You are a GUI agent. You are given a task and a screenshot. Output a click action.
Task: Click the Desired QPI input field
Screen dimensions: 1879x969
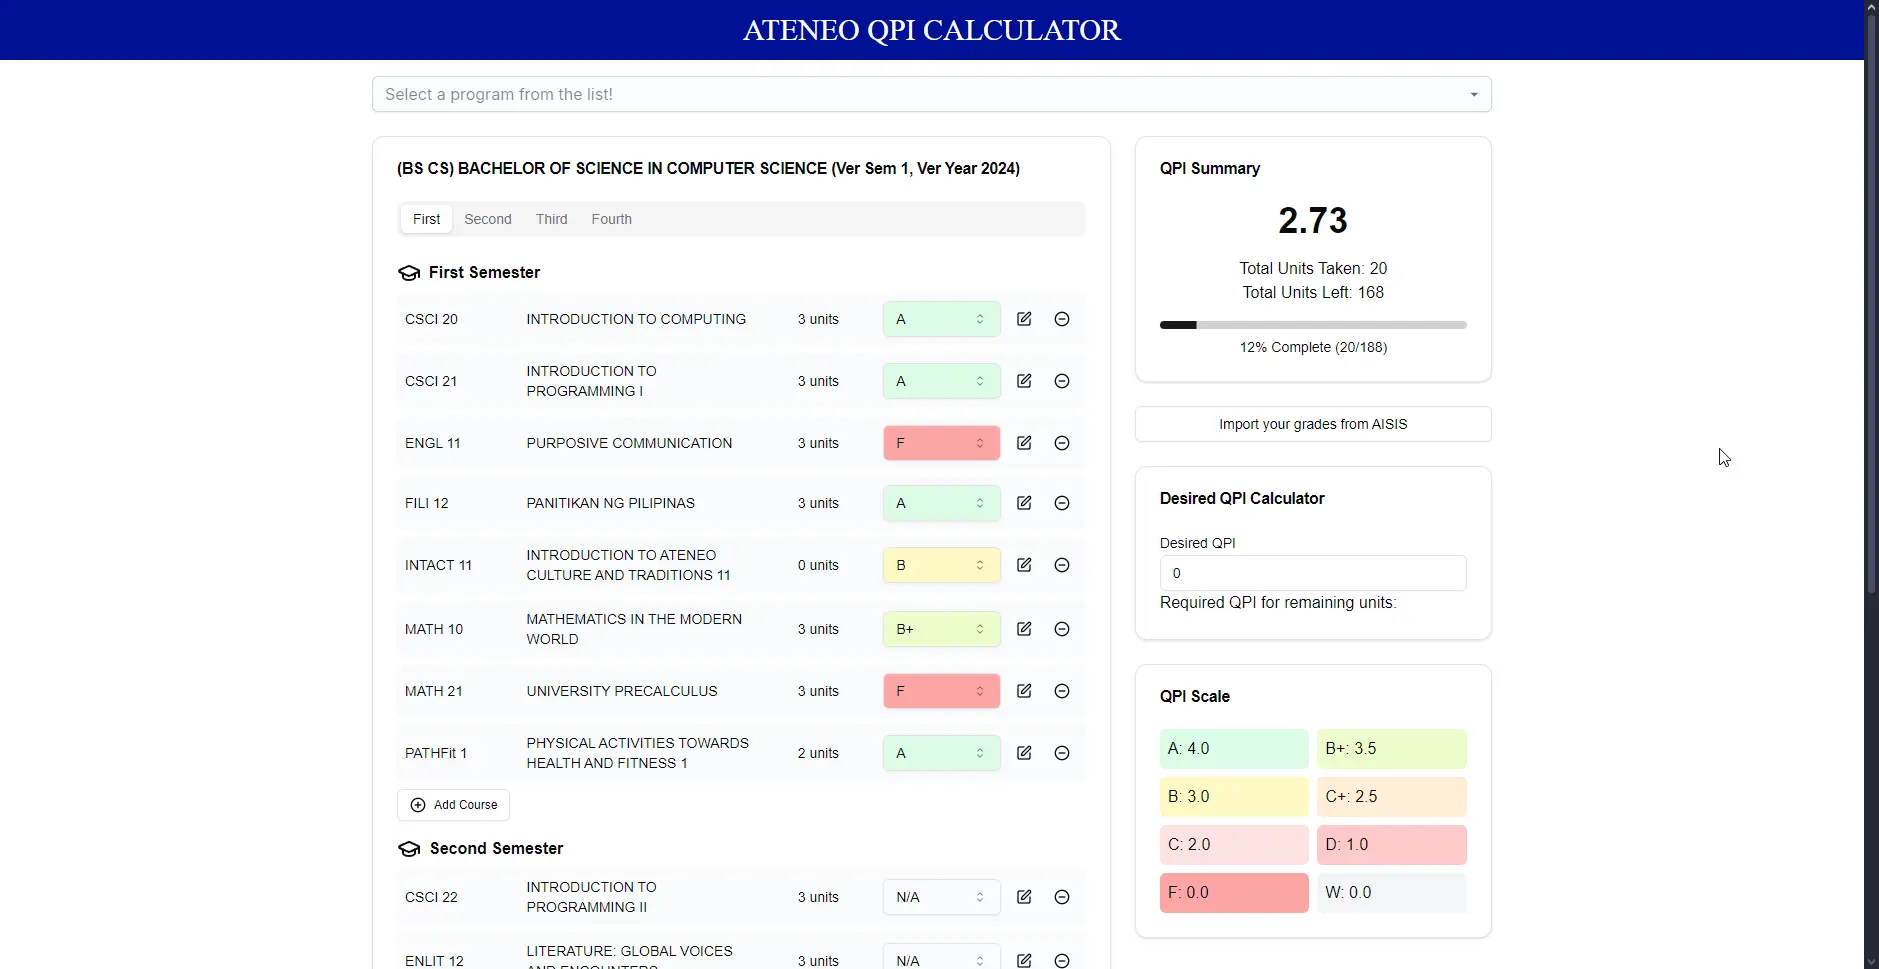[x=1312, y=572]
